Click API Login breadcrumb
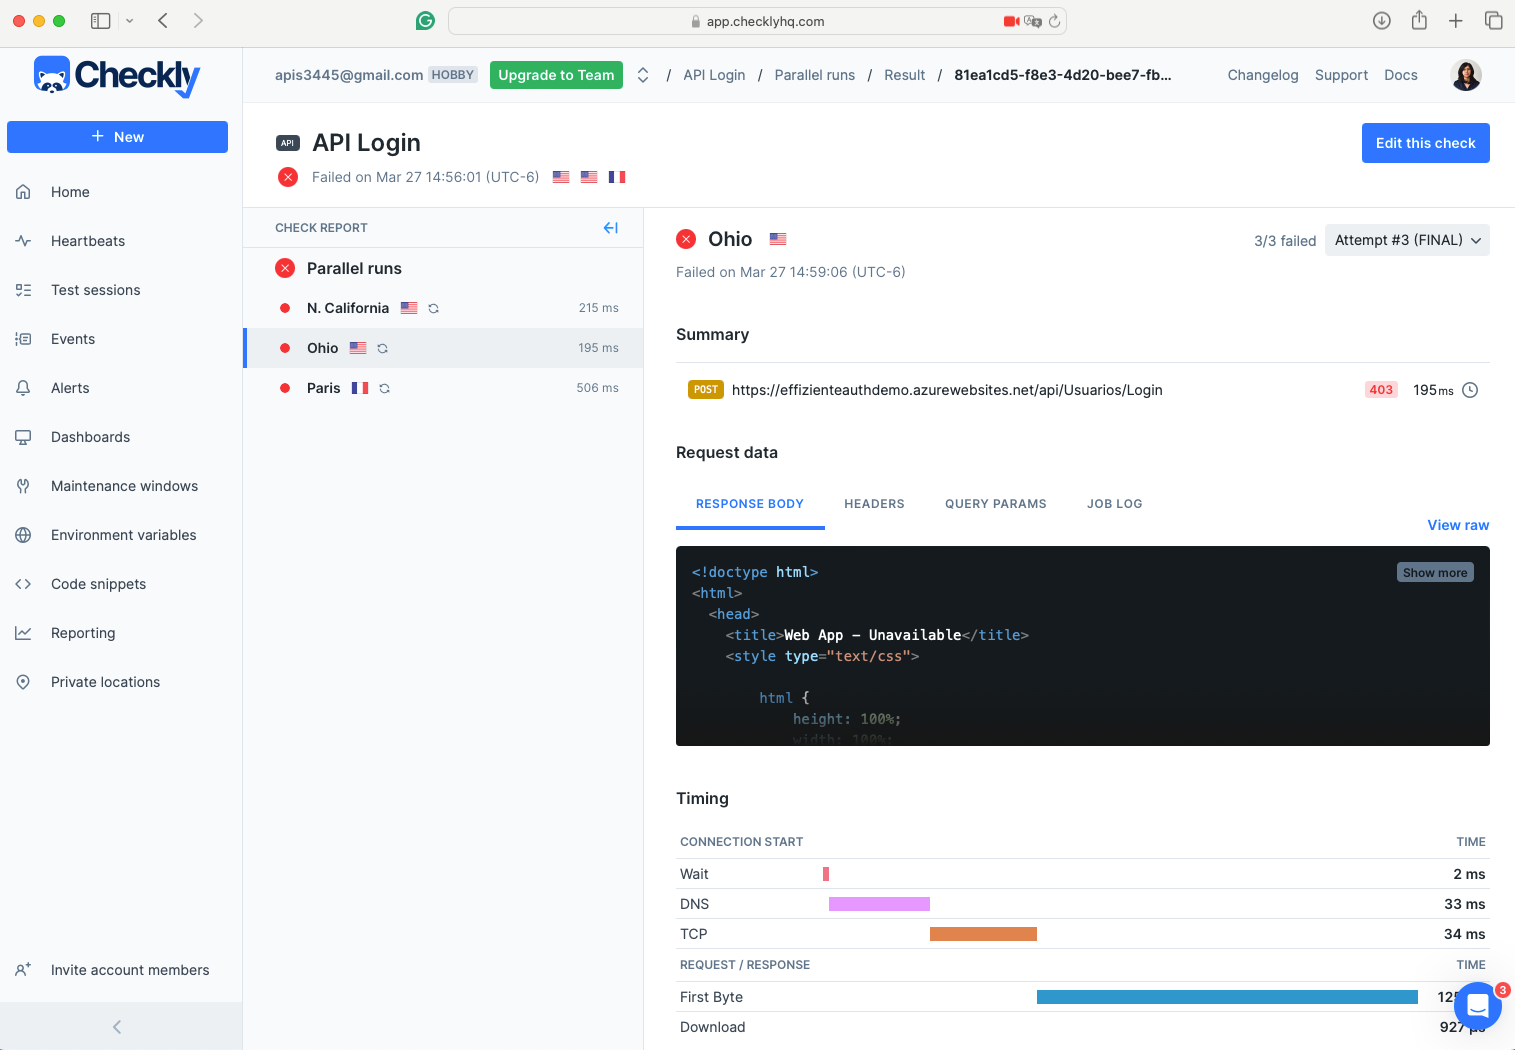The height and width of the screenshot is (1050, 1515). 714,75
